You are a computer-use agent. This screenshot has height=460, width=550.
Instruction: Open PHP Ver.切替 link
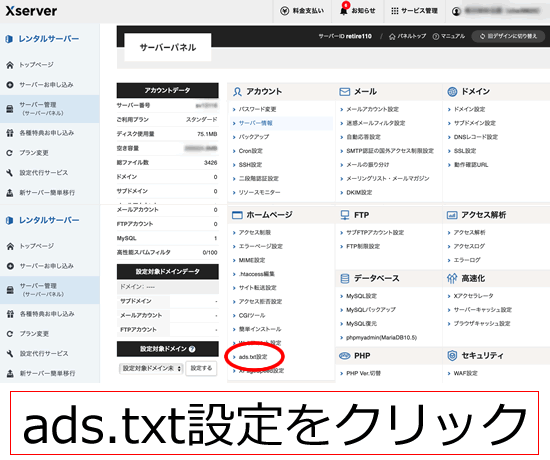tap(363, 374)
